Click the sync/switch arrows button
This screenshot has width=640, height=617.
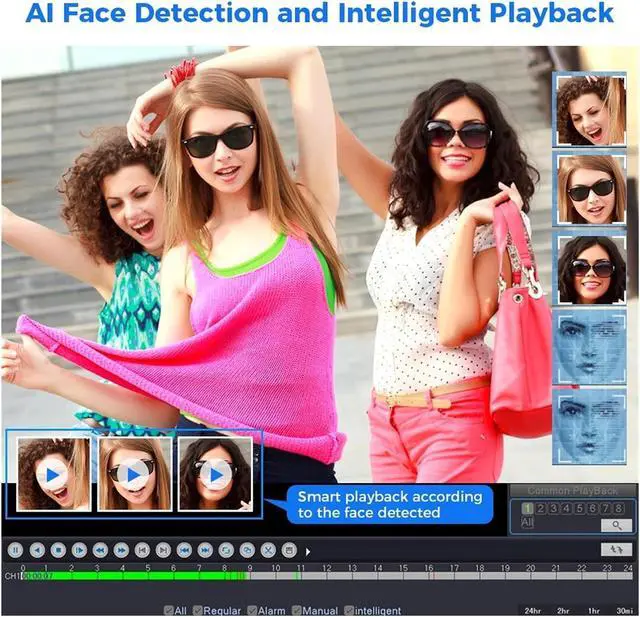[x=616, y=549]
